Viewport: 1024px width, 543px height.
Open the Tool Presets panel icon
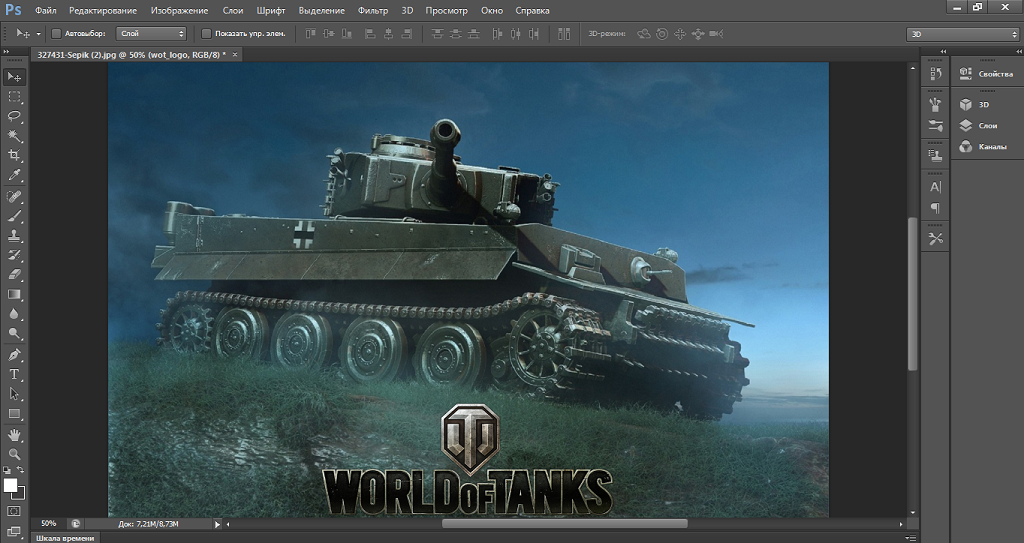pos(935,239)
